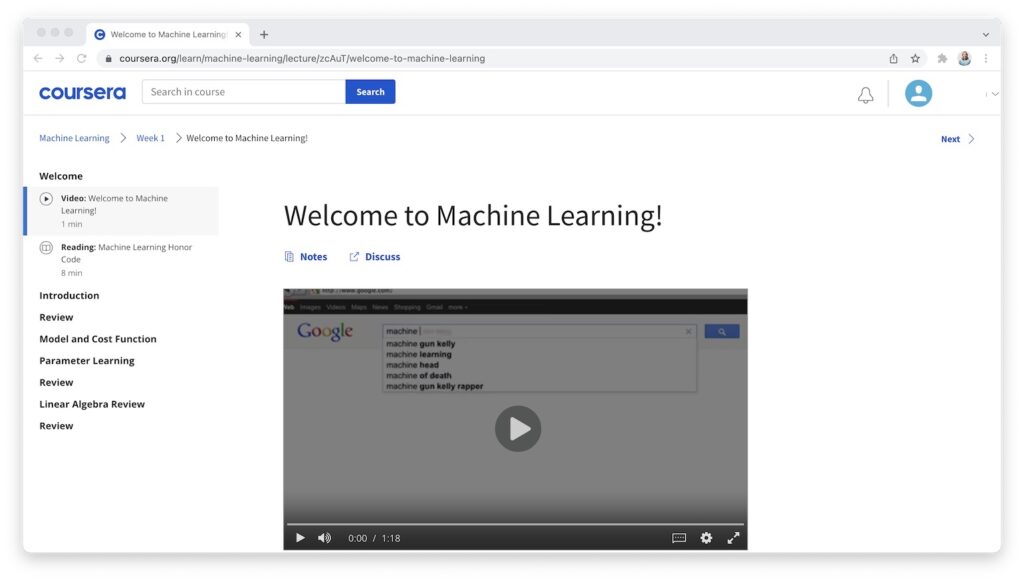
Task: Open the notifications bell
Action: [x=865, y=95]
